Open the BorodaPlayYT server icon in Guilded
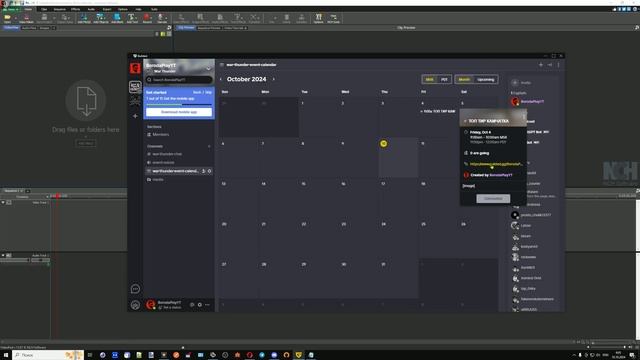The height and width of the screenshot is (360, 640). 135,68
